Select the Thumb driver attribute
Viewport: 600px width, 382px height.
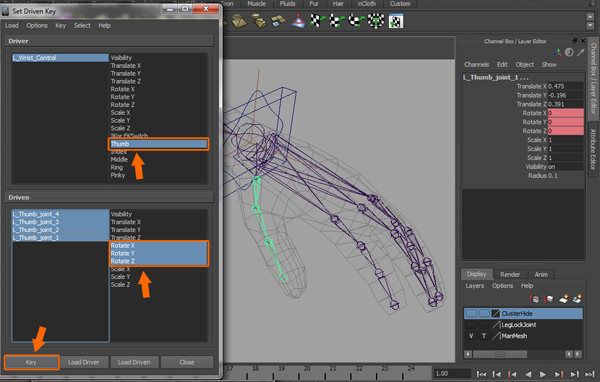coord(158,144)
